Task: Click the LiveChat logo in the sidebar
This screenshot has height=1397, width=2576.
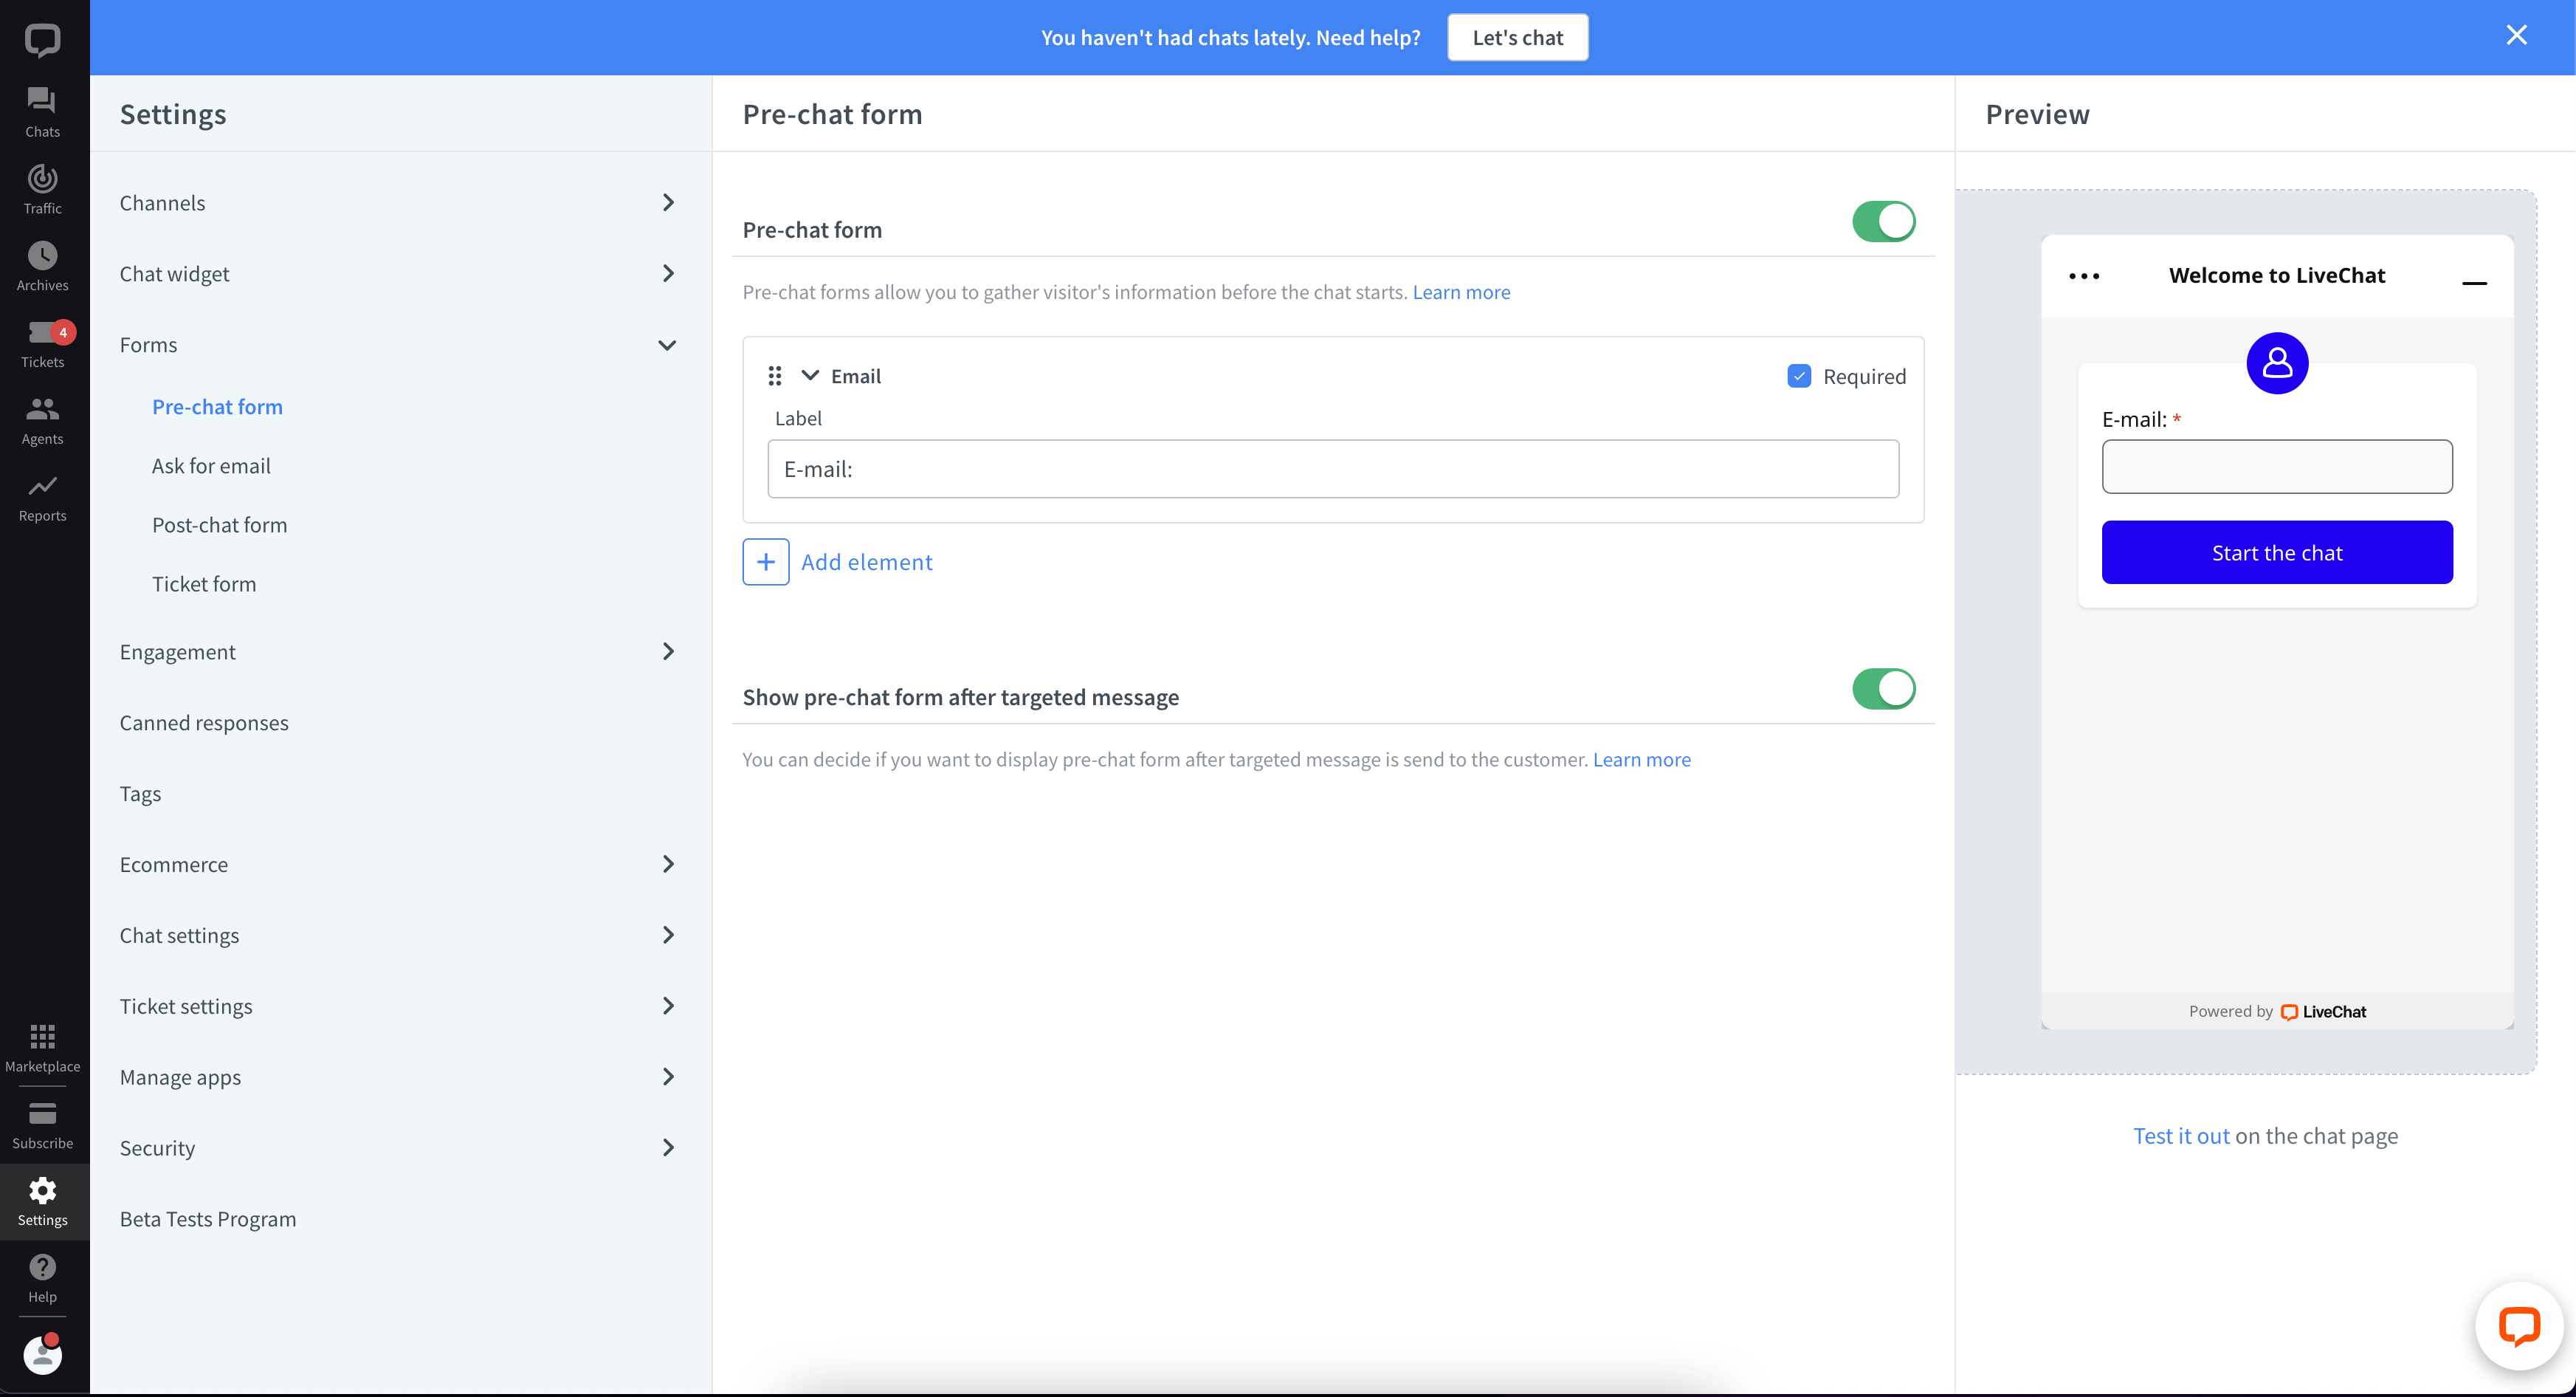Action: click(x=42, y=40)
